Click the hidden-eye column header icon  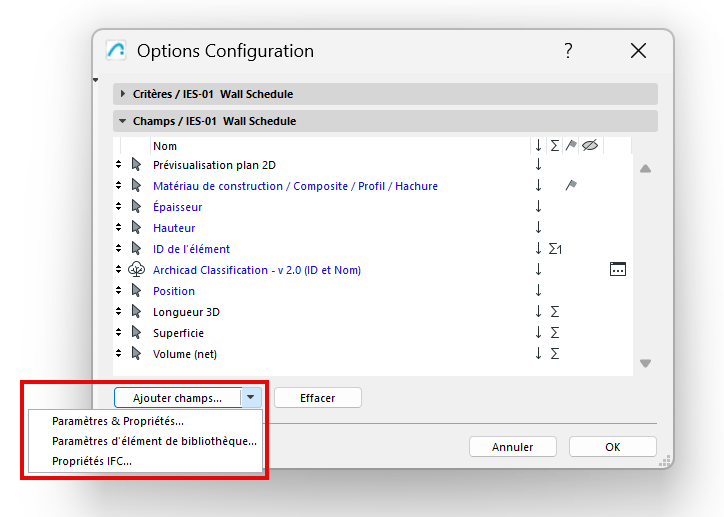[590, 146]
